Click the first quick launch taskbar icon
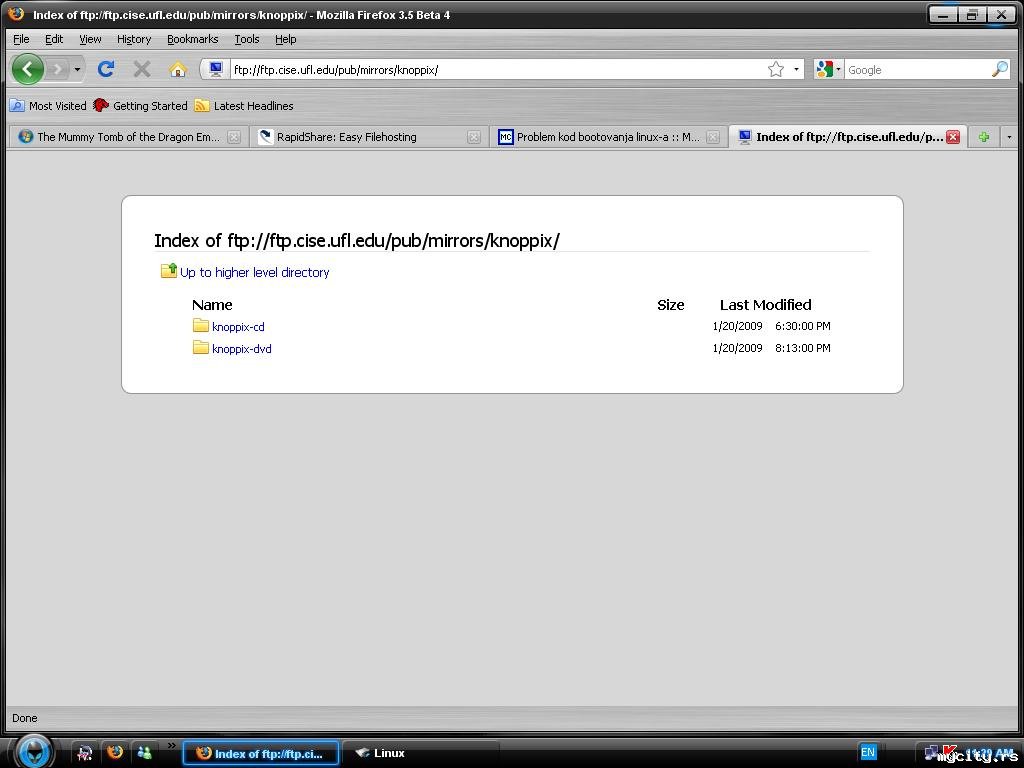Screen dimensions: 1024x768 pos(85,752)
